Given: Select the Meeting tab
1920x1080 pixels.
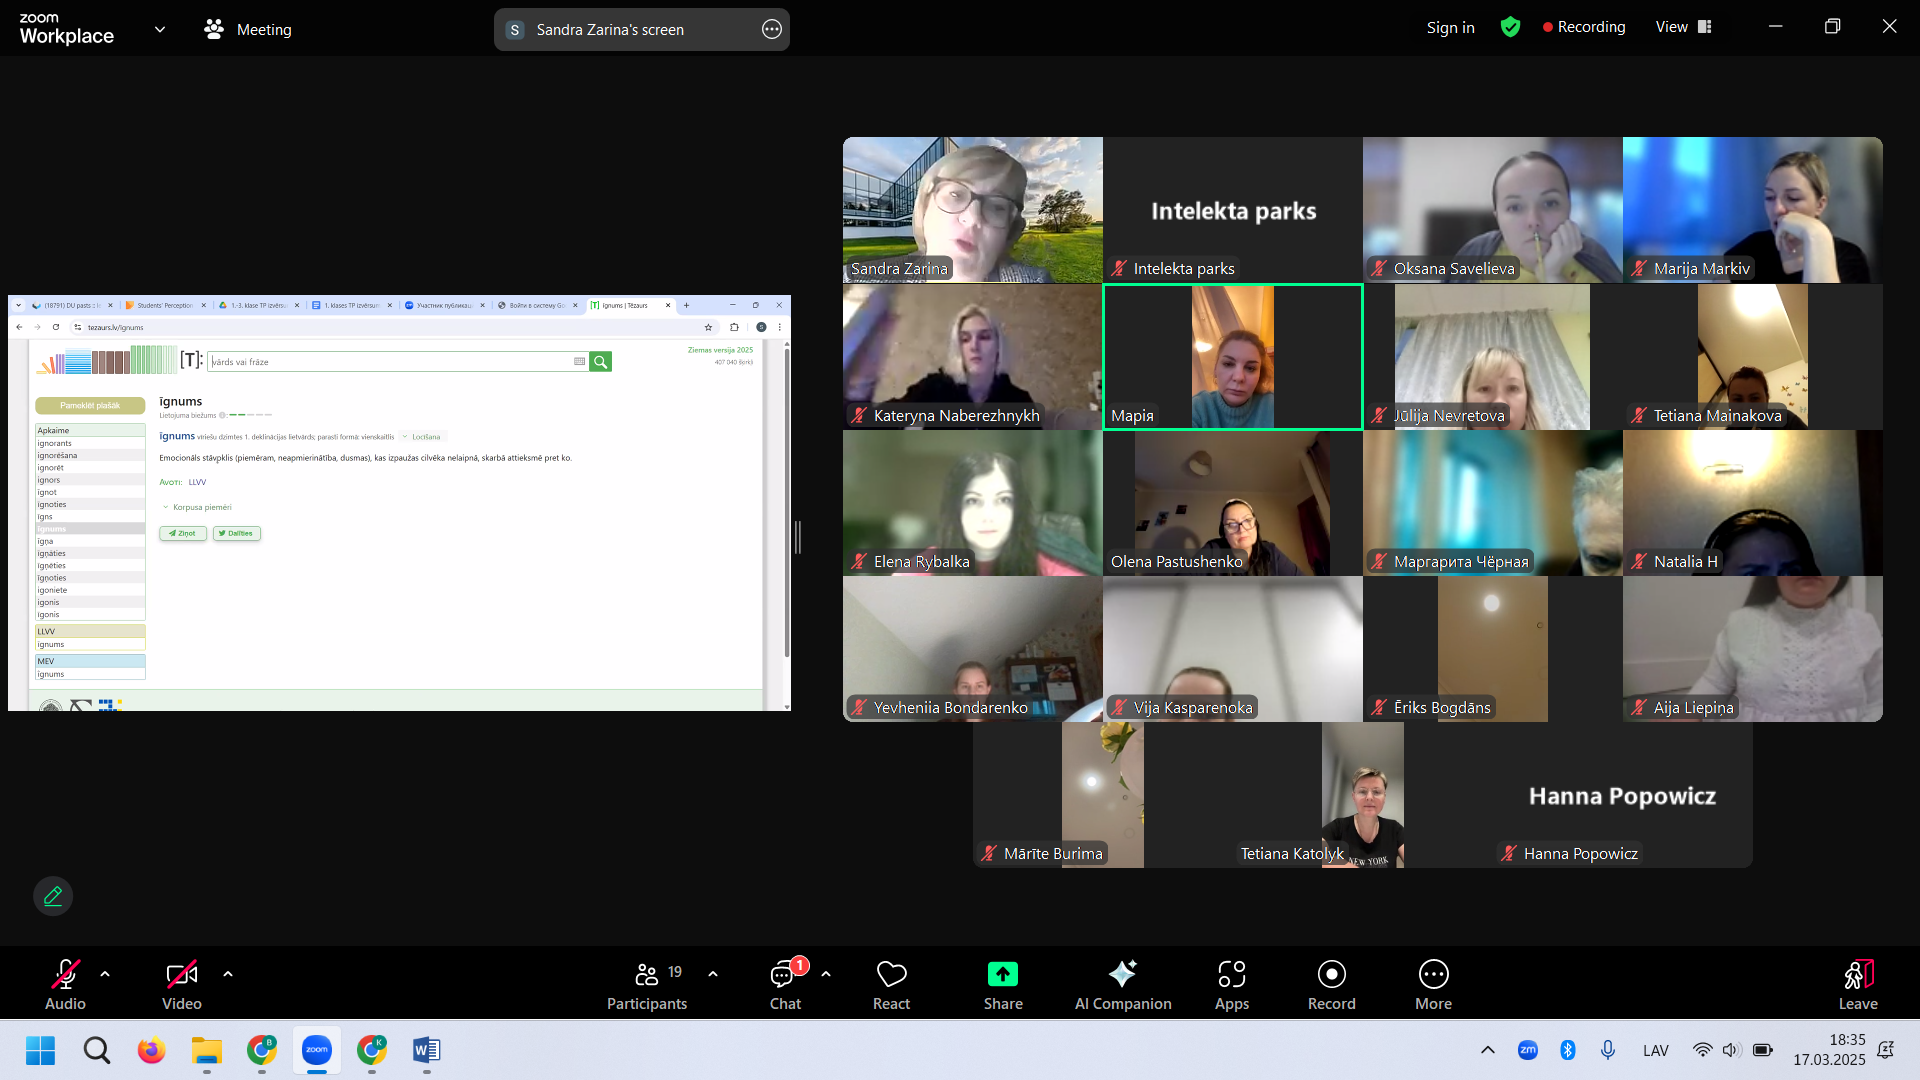Looking at the screenshot, I should click(248, 29).
